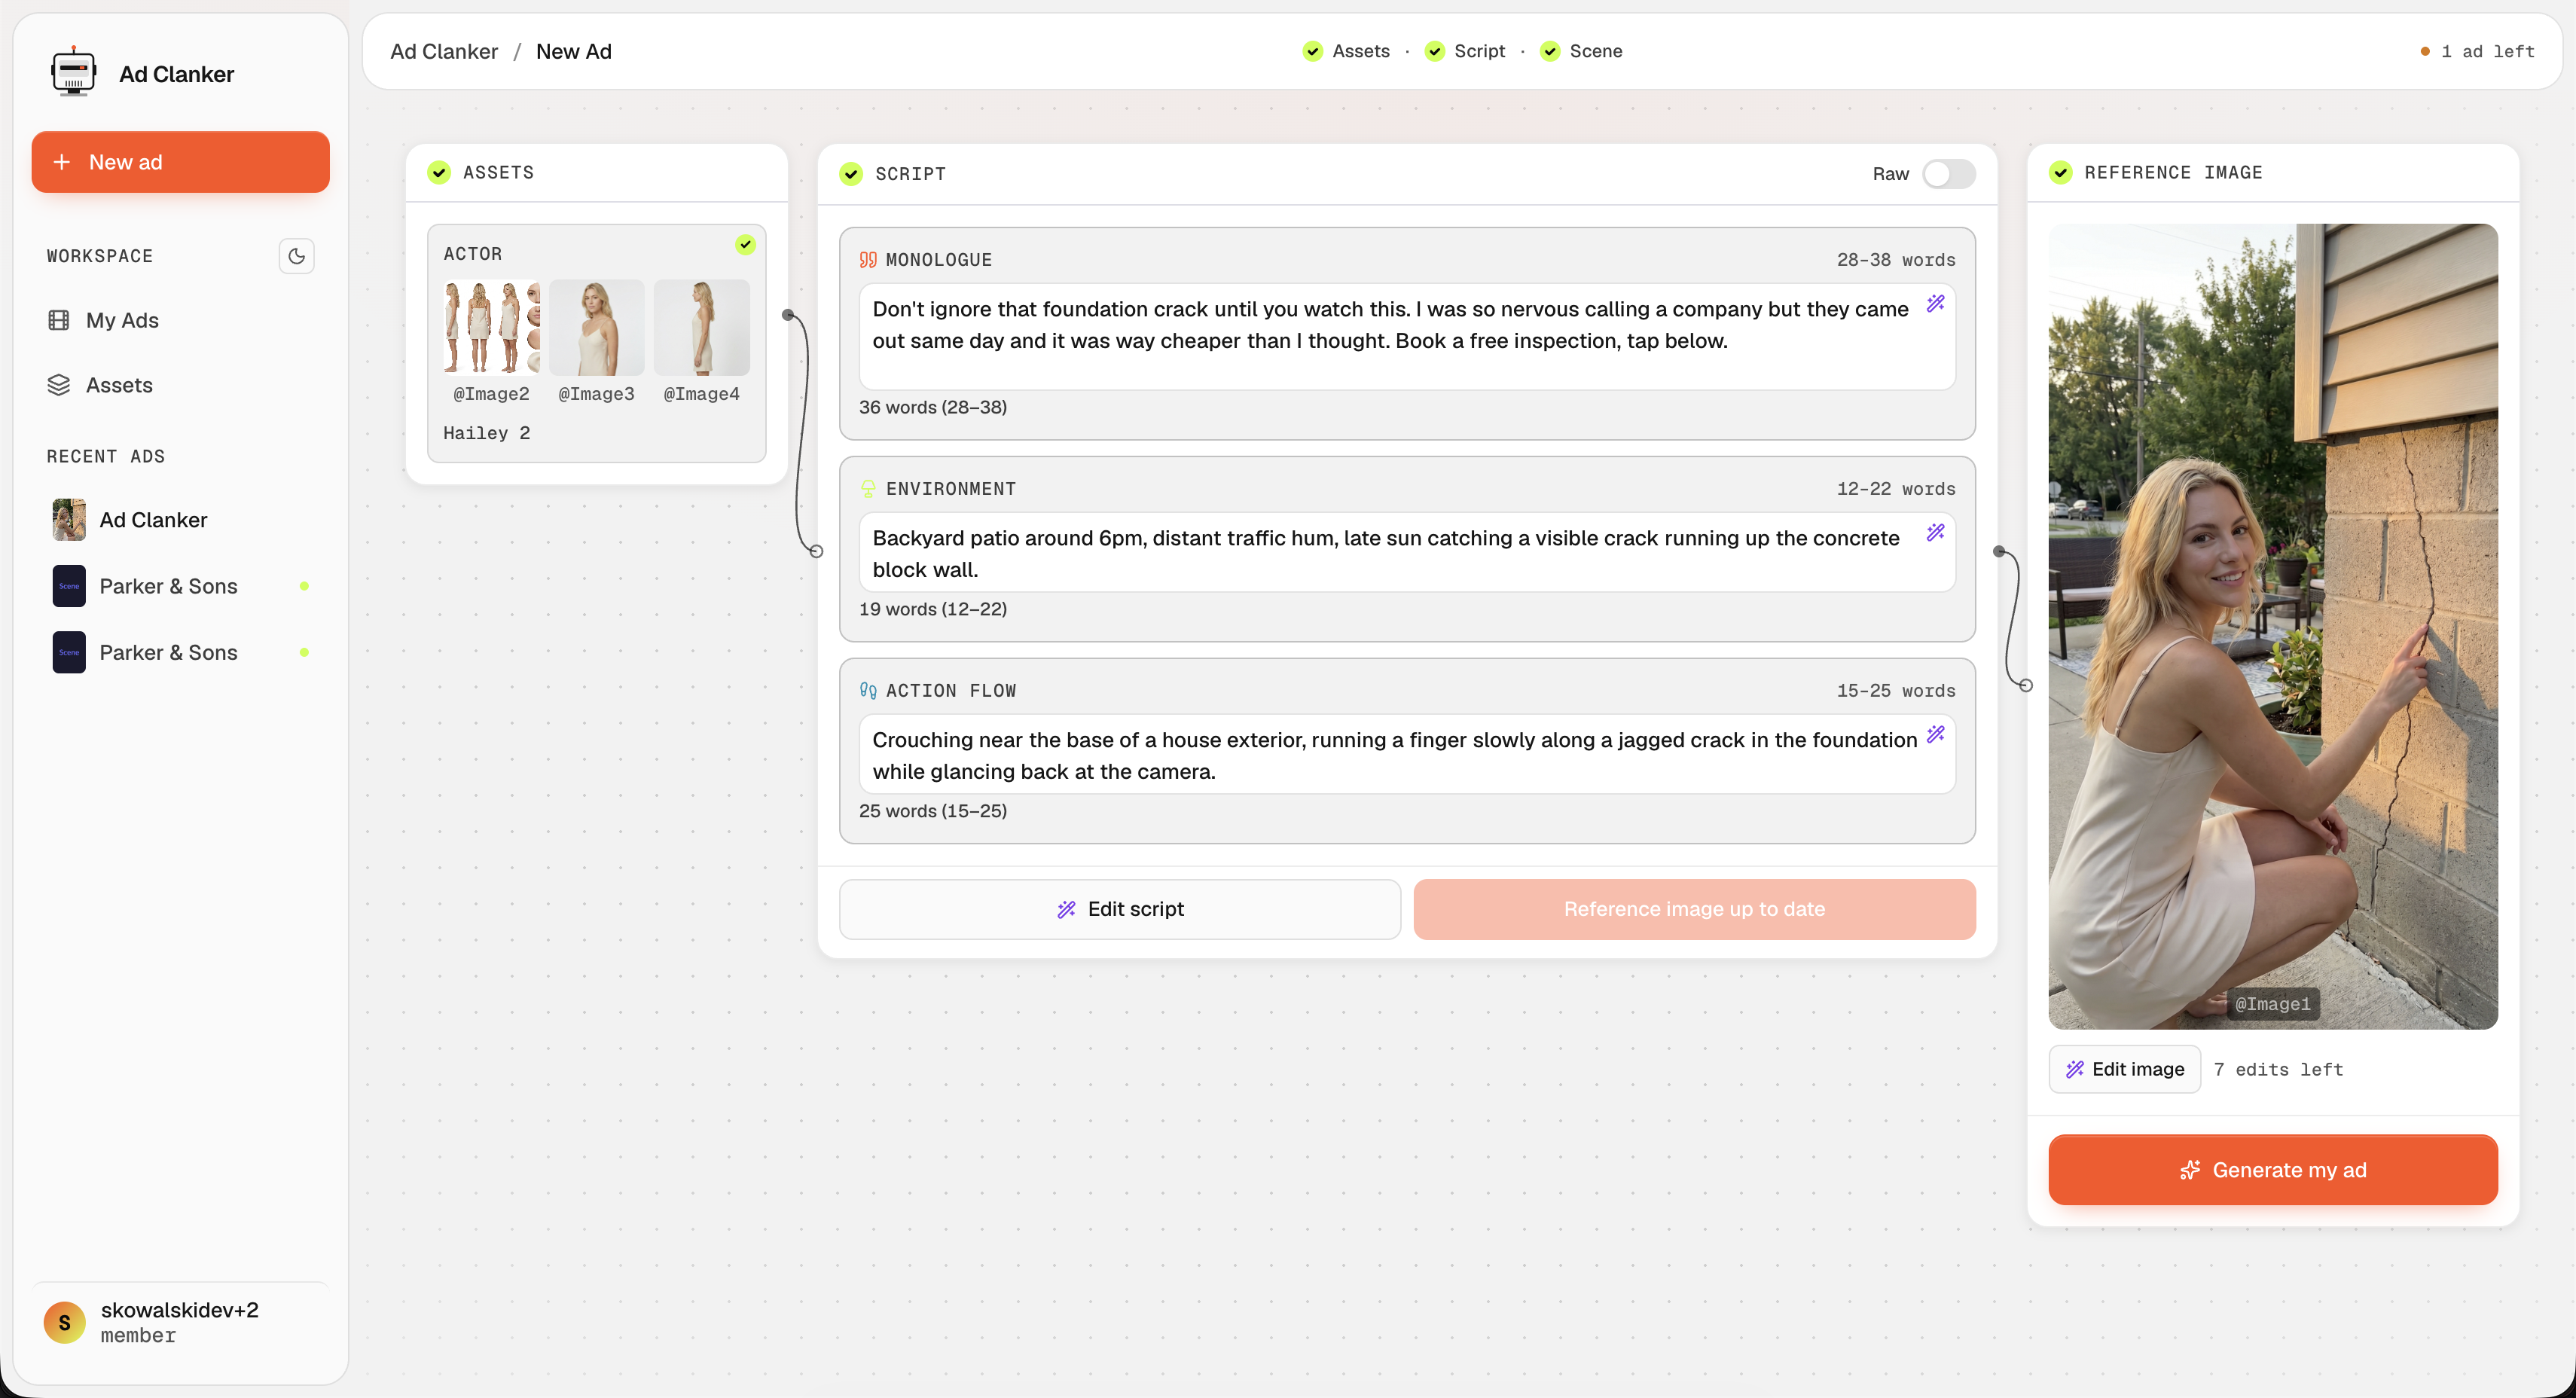The image size is (2576, 1398).
Task: Select the @Image3 actor thumbnail
Action: [x=596, y=327]
